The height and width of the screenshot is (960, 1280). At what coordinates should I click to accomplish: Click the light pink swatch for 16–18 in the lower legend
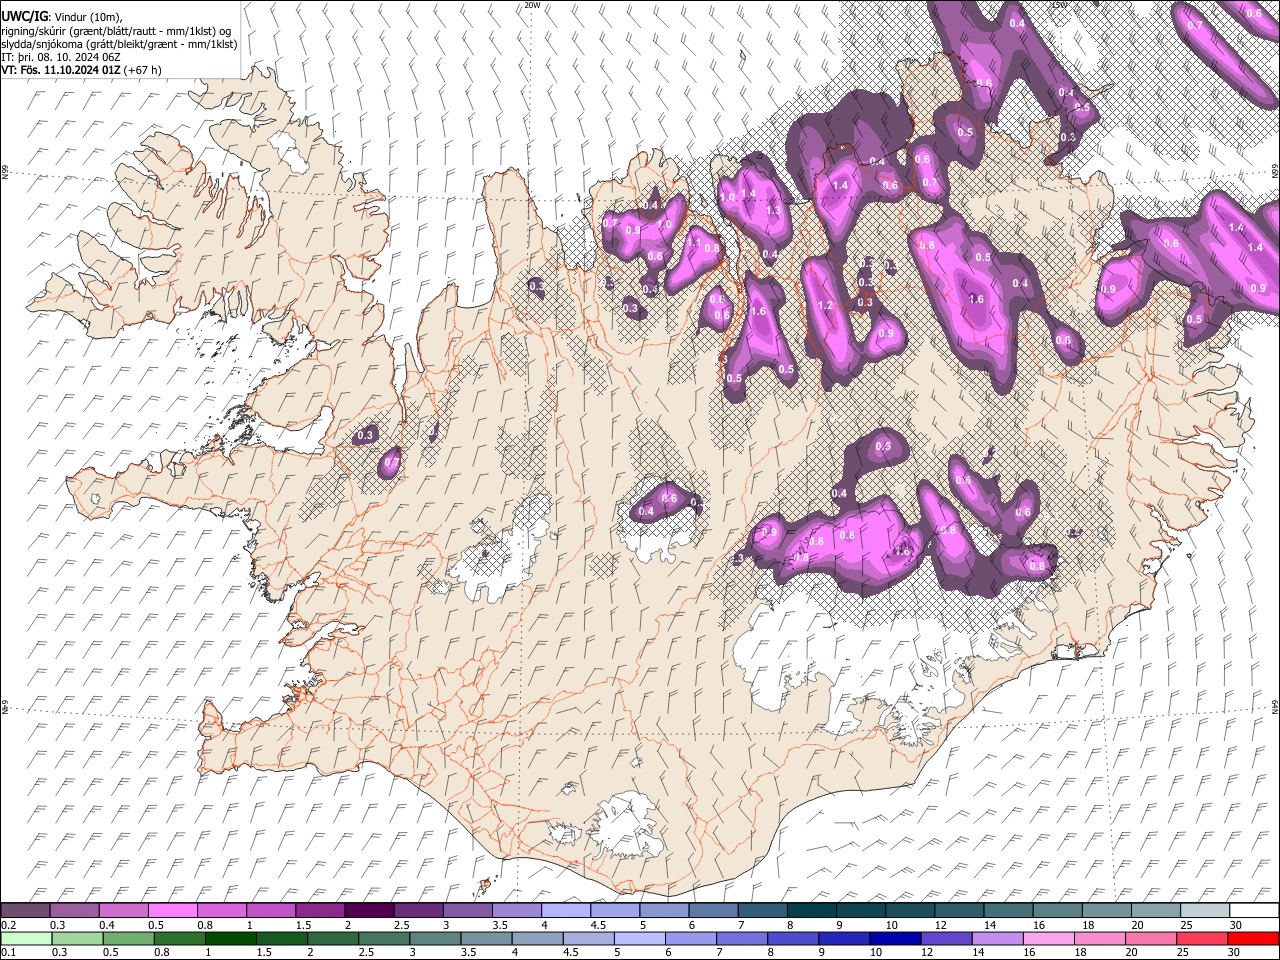tap(1047, 938)
